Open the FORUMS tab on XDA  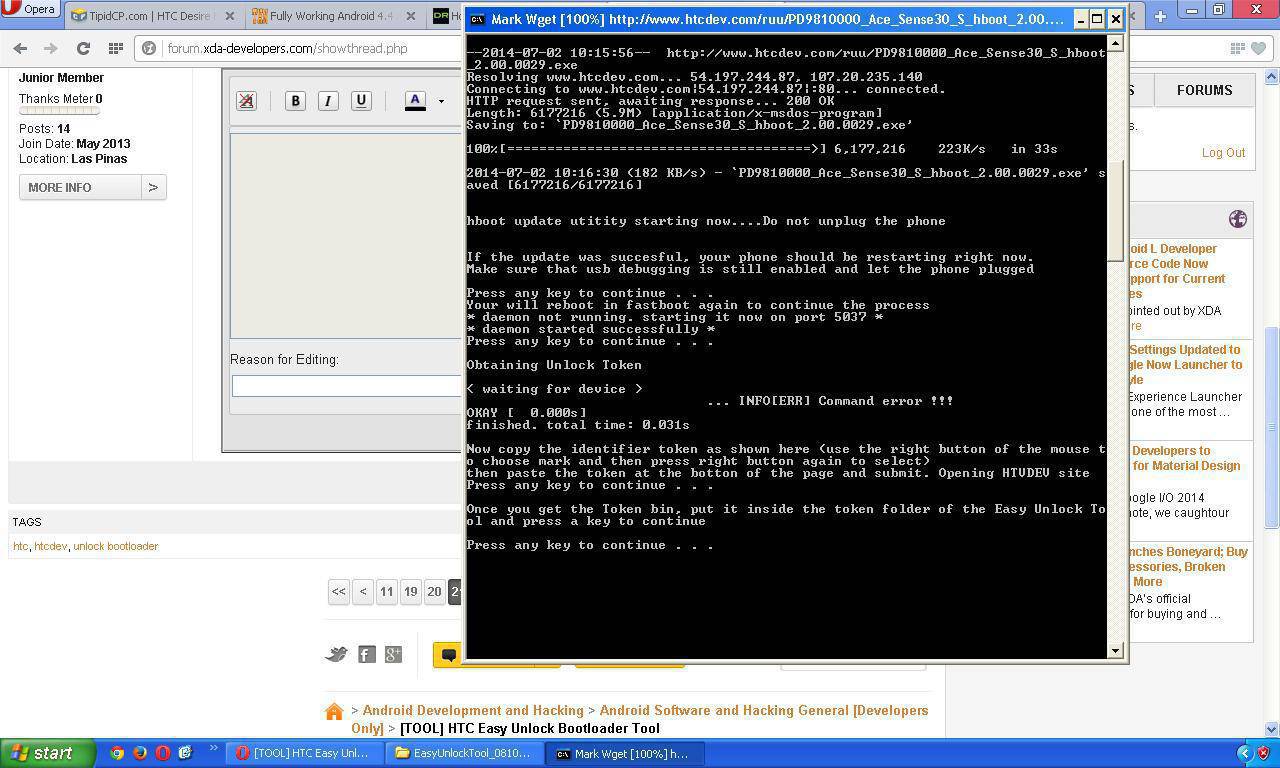coord(1204,90)
